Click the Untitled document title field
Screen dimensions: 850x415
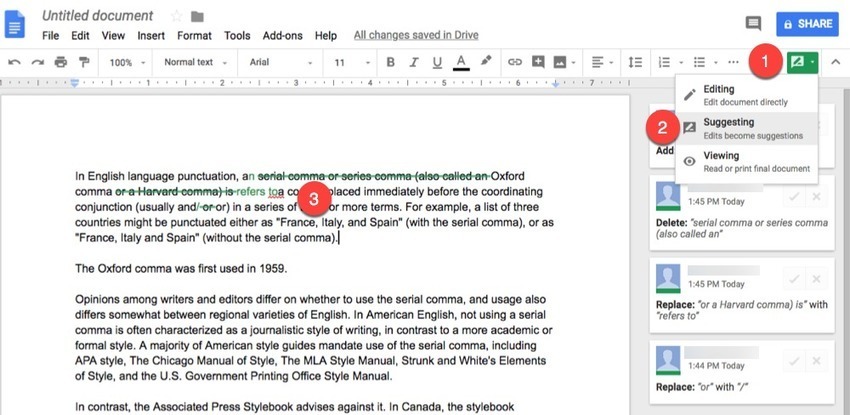pyautogui.click(x=98, y=16)
